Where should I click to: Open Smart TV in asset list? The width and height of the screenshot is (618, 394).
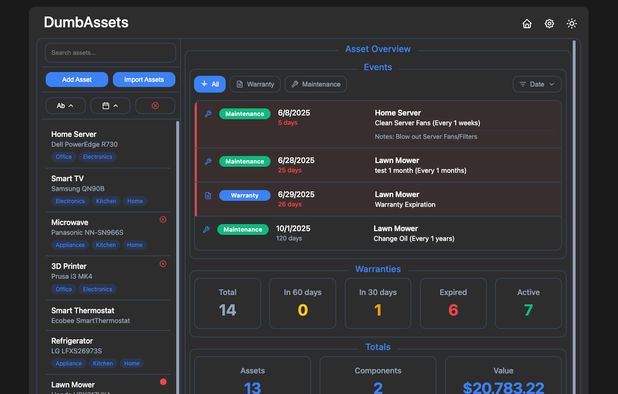(108, 190)
